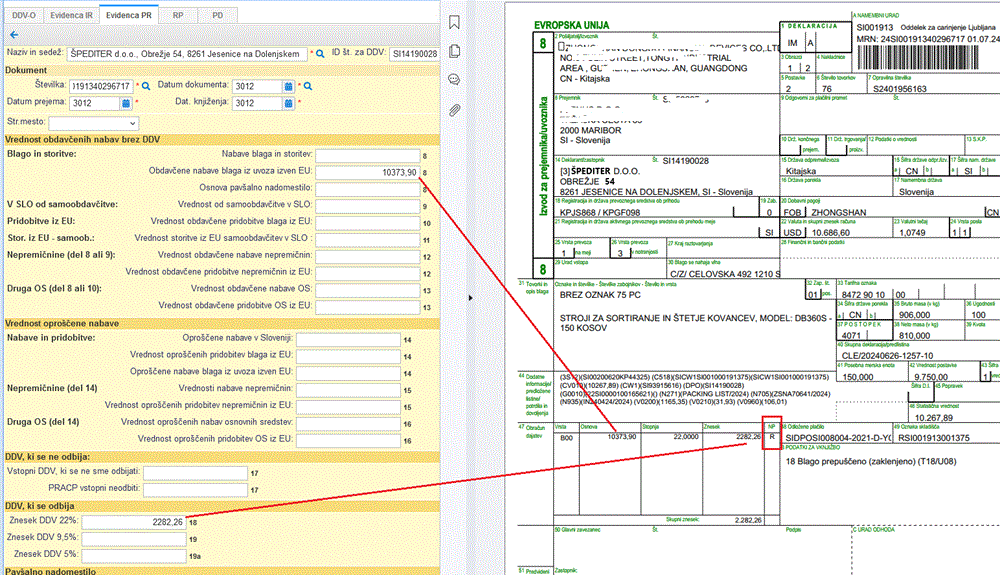Select the Evidenca PR tab
The height and width of the screenshot is (575, 1000).
pyautogui.click(x=129, y=15)
